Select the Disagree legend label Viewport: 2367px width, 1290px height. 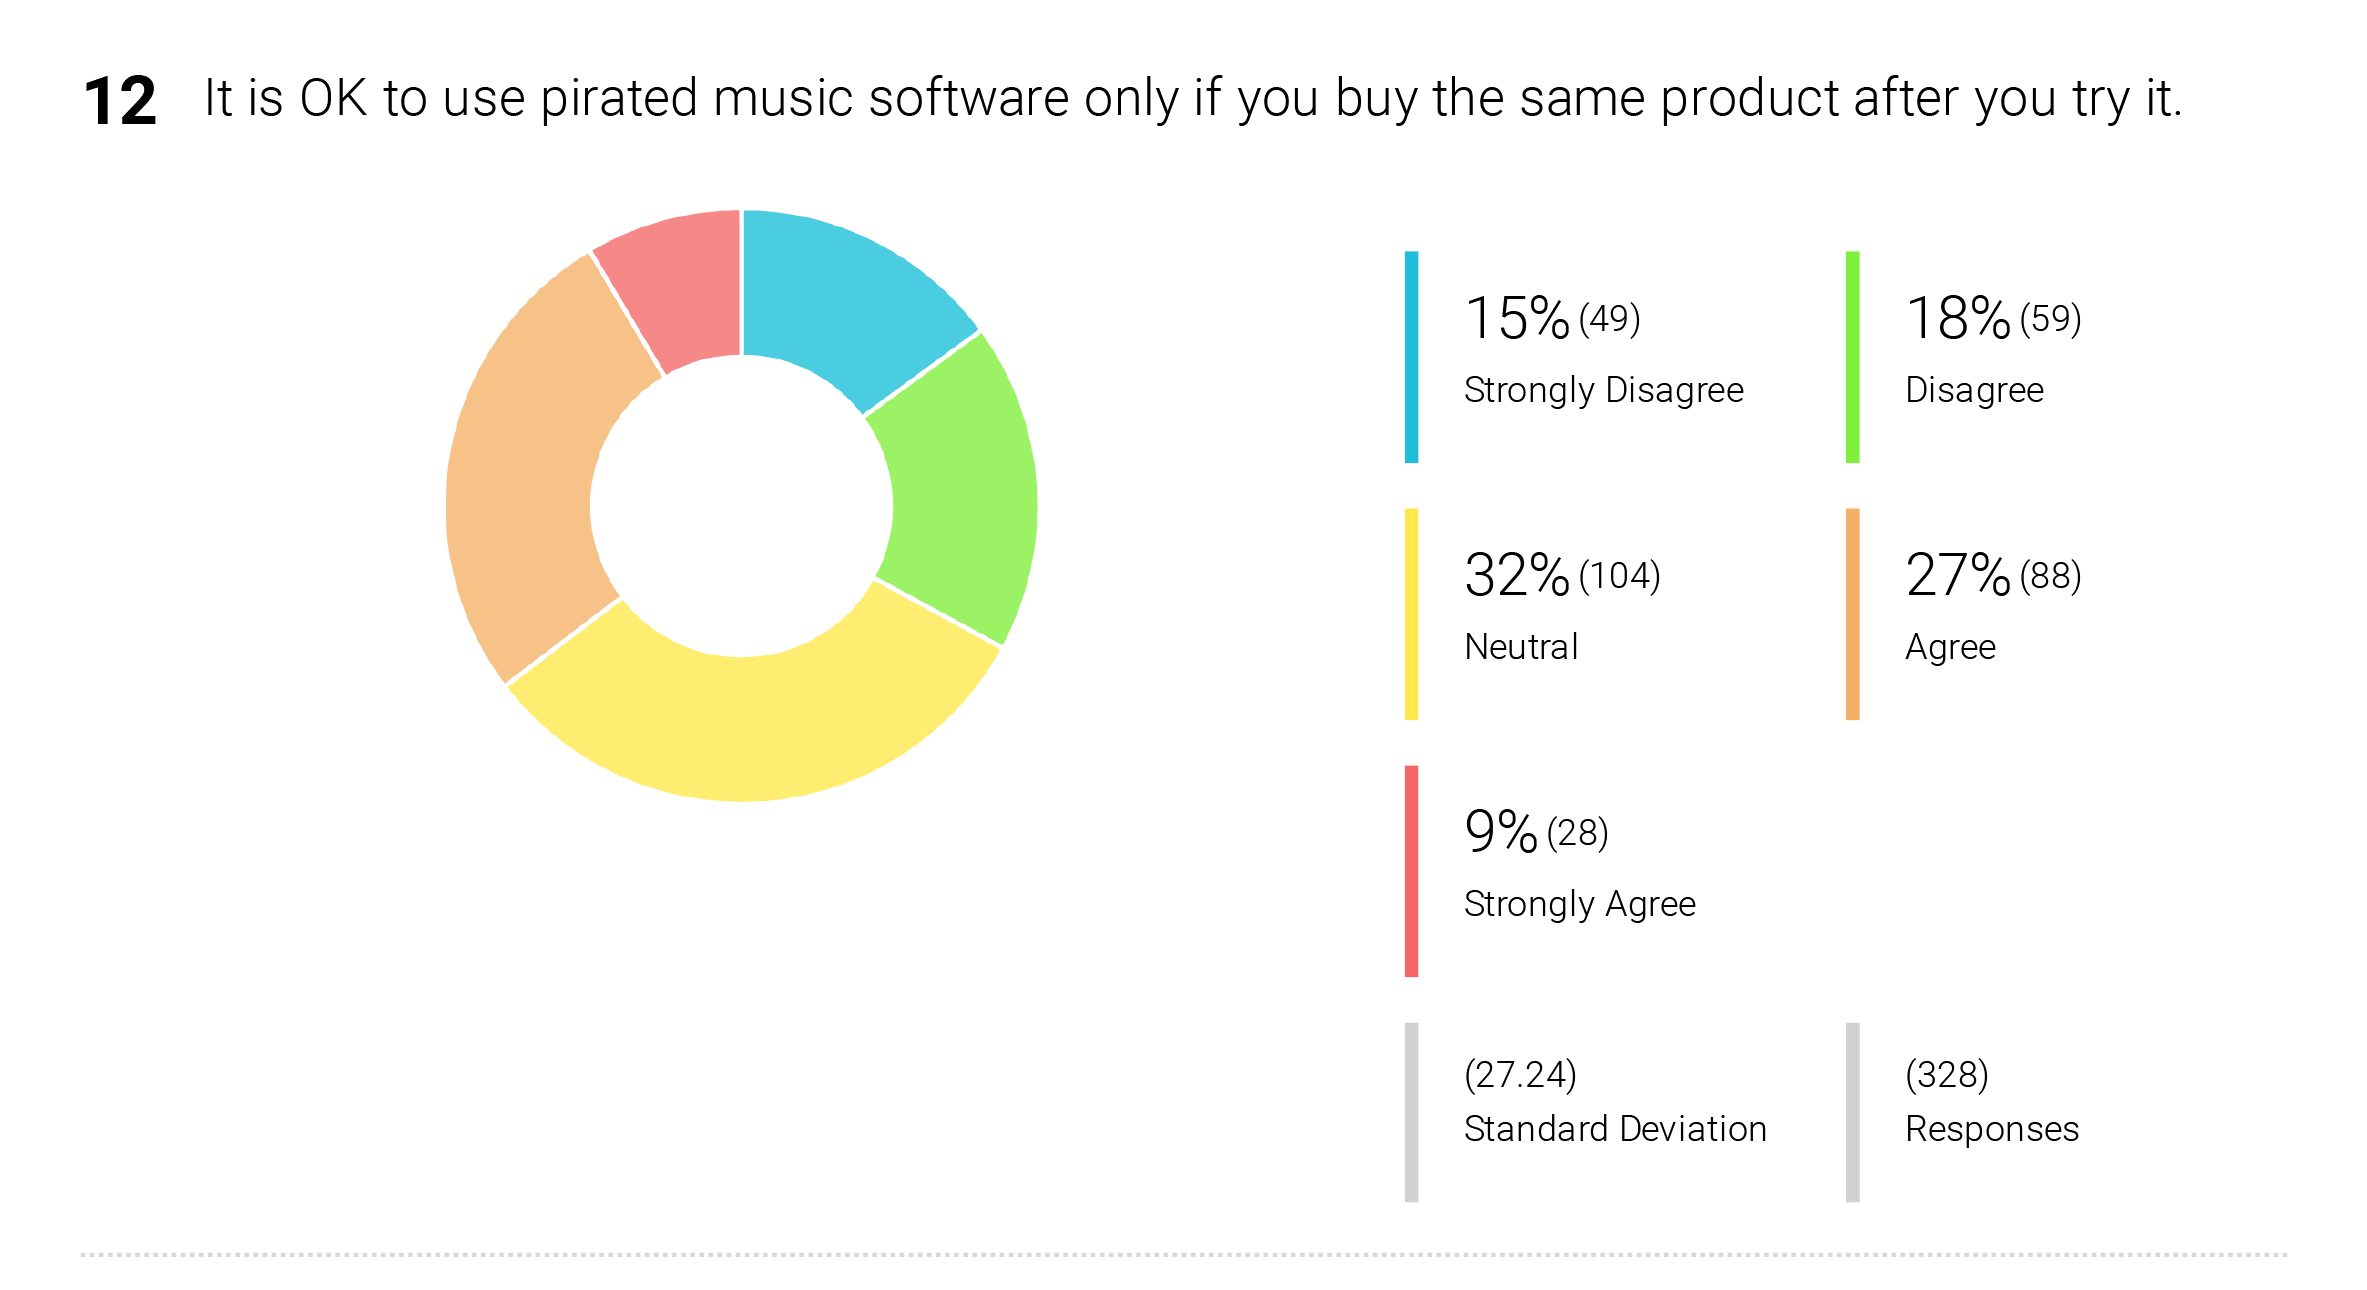1974,390
